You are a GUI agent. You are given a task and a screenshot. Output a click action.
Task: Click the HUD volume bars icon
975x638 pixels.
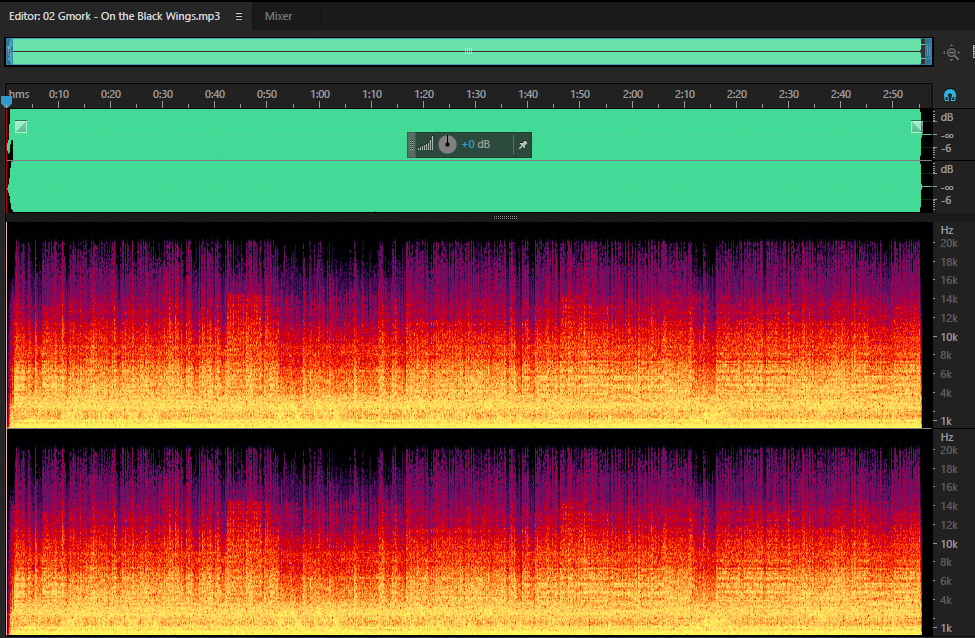(x=425, y=145)
